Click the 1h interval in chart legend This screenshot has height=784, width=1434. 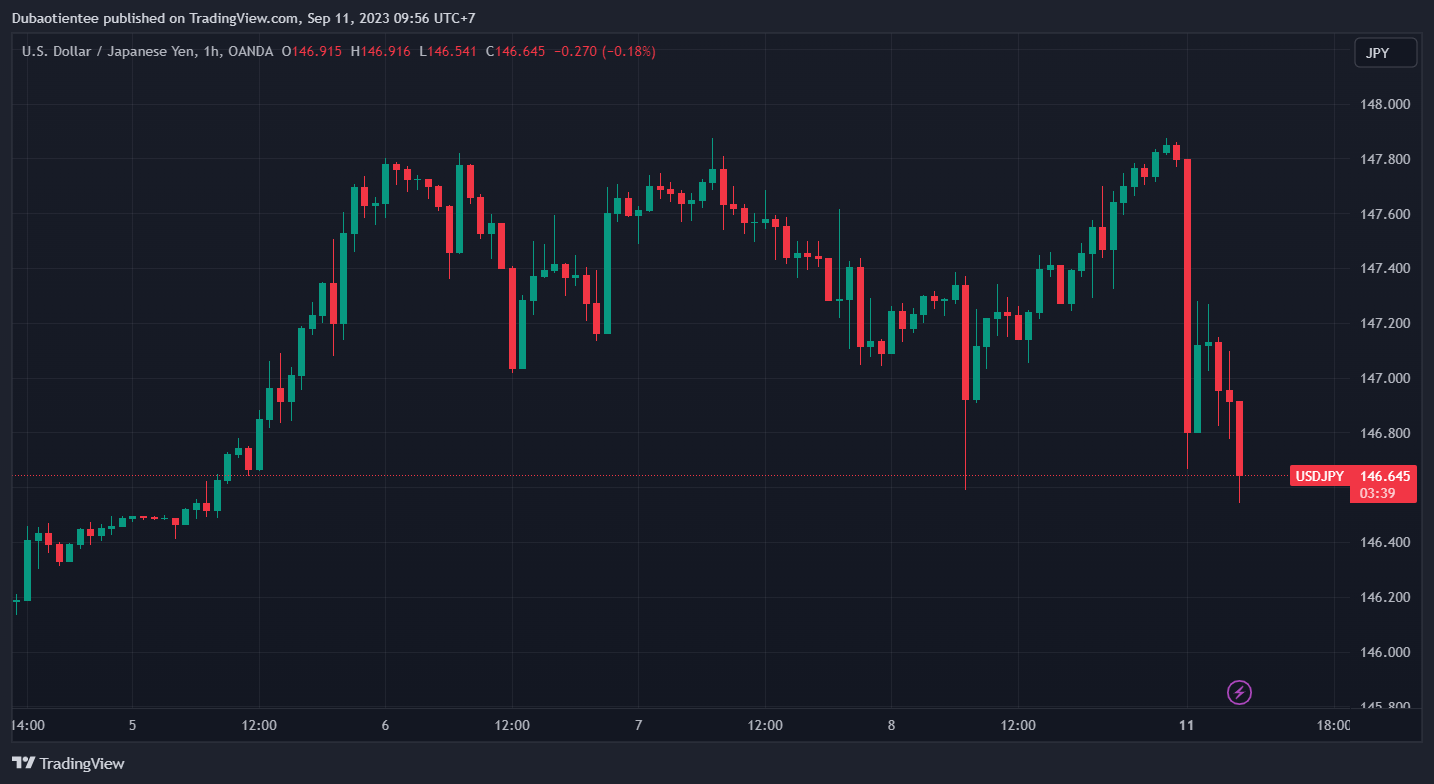point(238,51)
